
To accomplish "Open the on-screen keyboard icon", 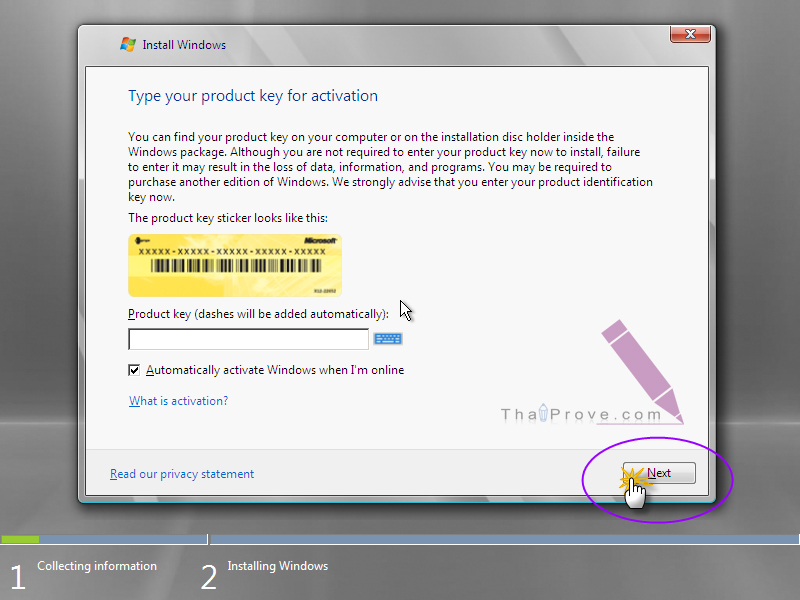I will pyautogui.click(x=388, y=339).
